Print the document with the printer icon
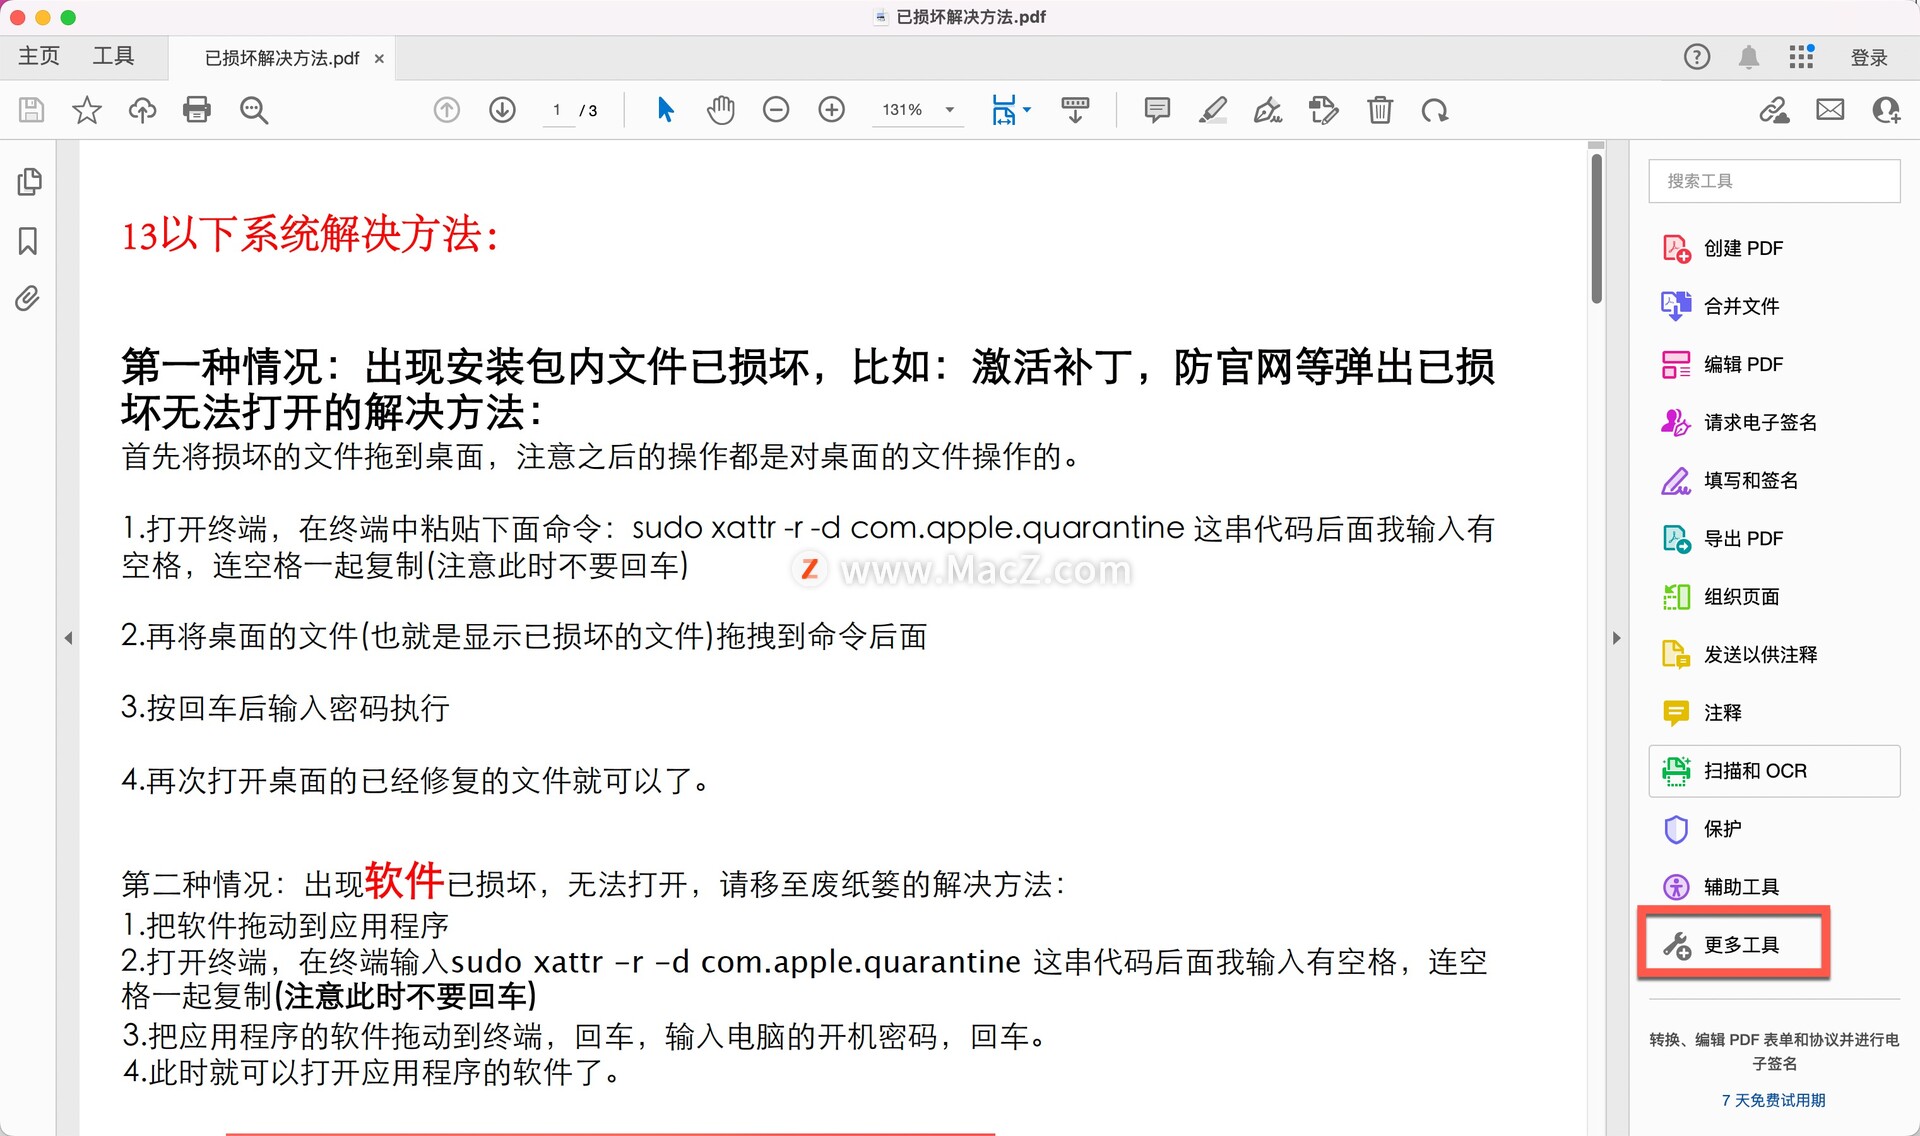This screenshot has height=1136, width=1920. coord(197,110)
